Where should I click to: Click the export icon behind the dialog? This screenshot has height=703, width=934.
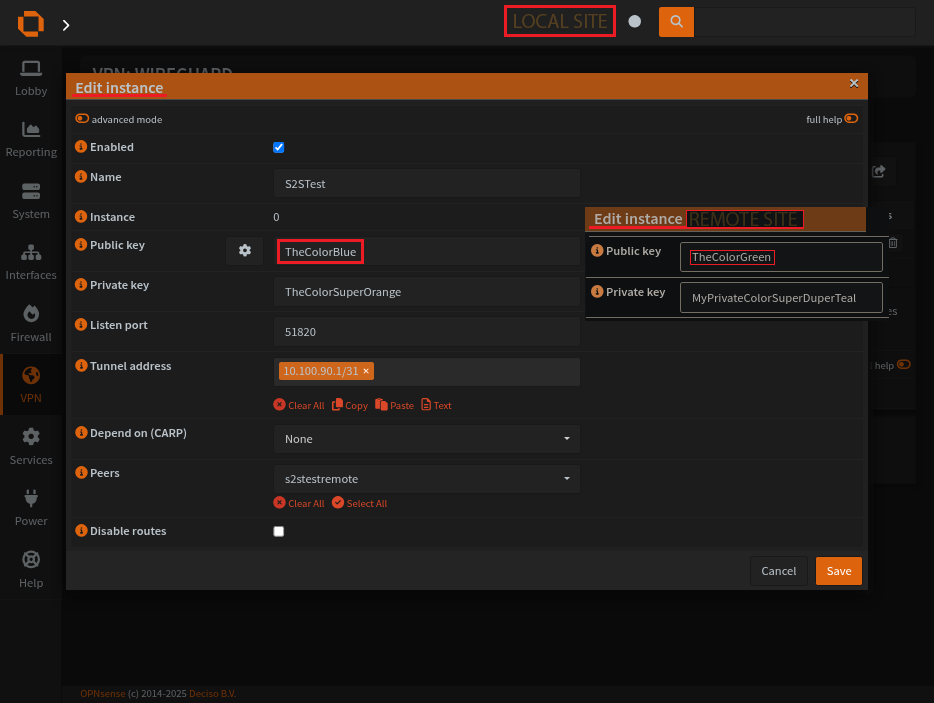click(879, 172)
